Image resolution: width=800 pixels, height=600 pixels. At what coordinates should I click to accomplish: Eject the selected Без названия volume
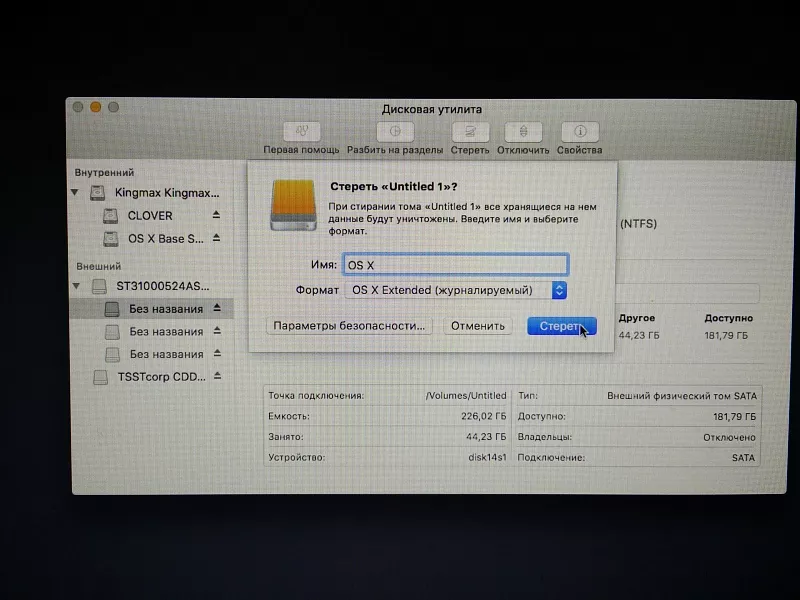pyautogui.click(x=217, y=308)
